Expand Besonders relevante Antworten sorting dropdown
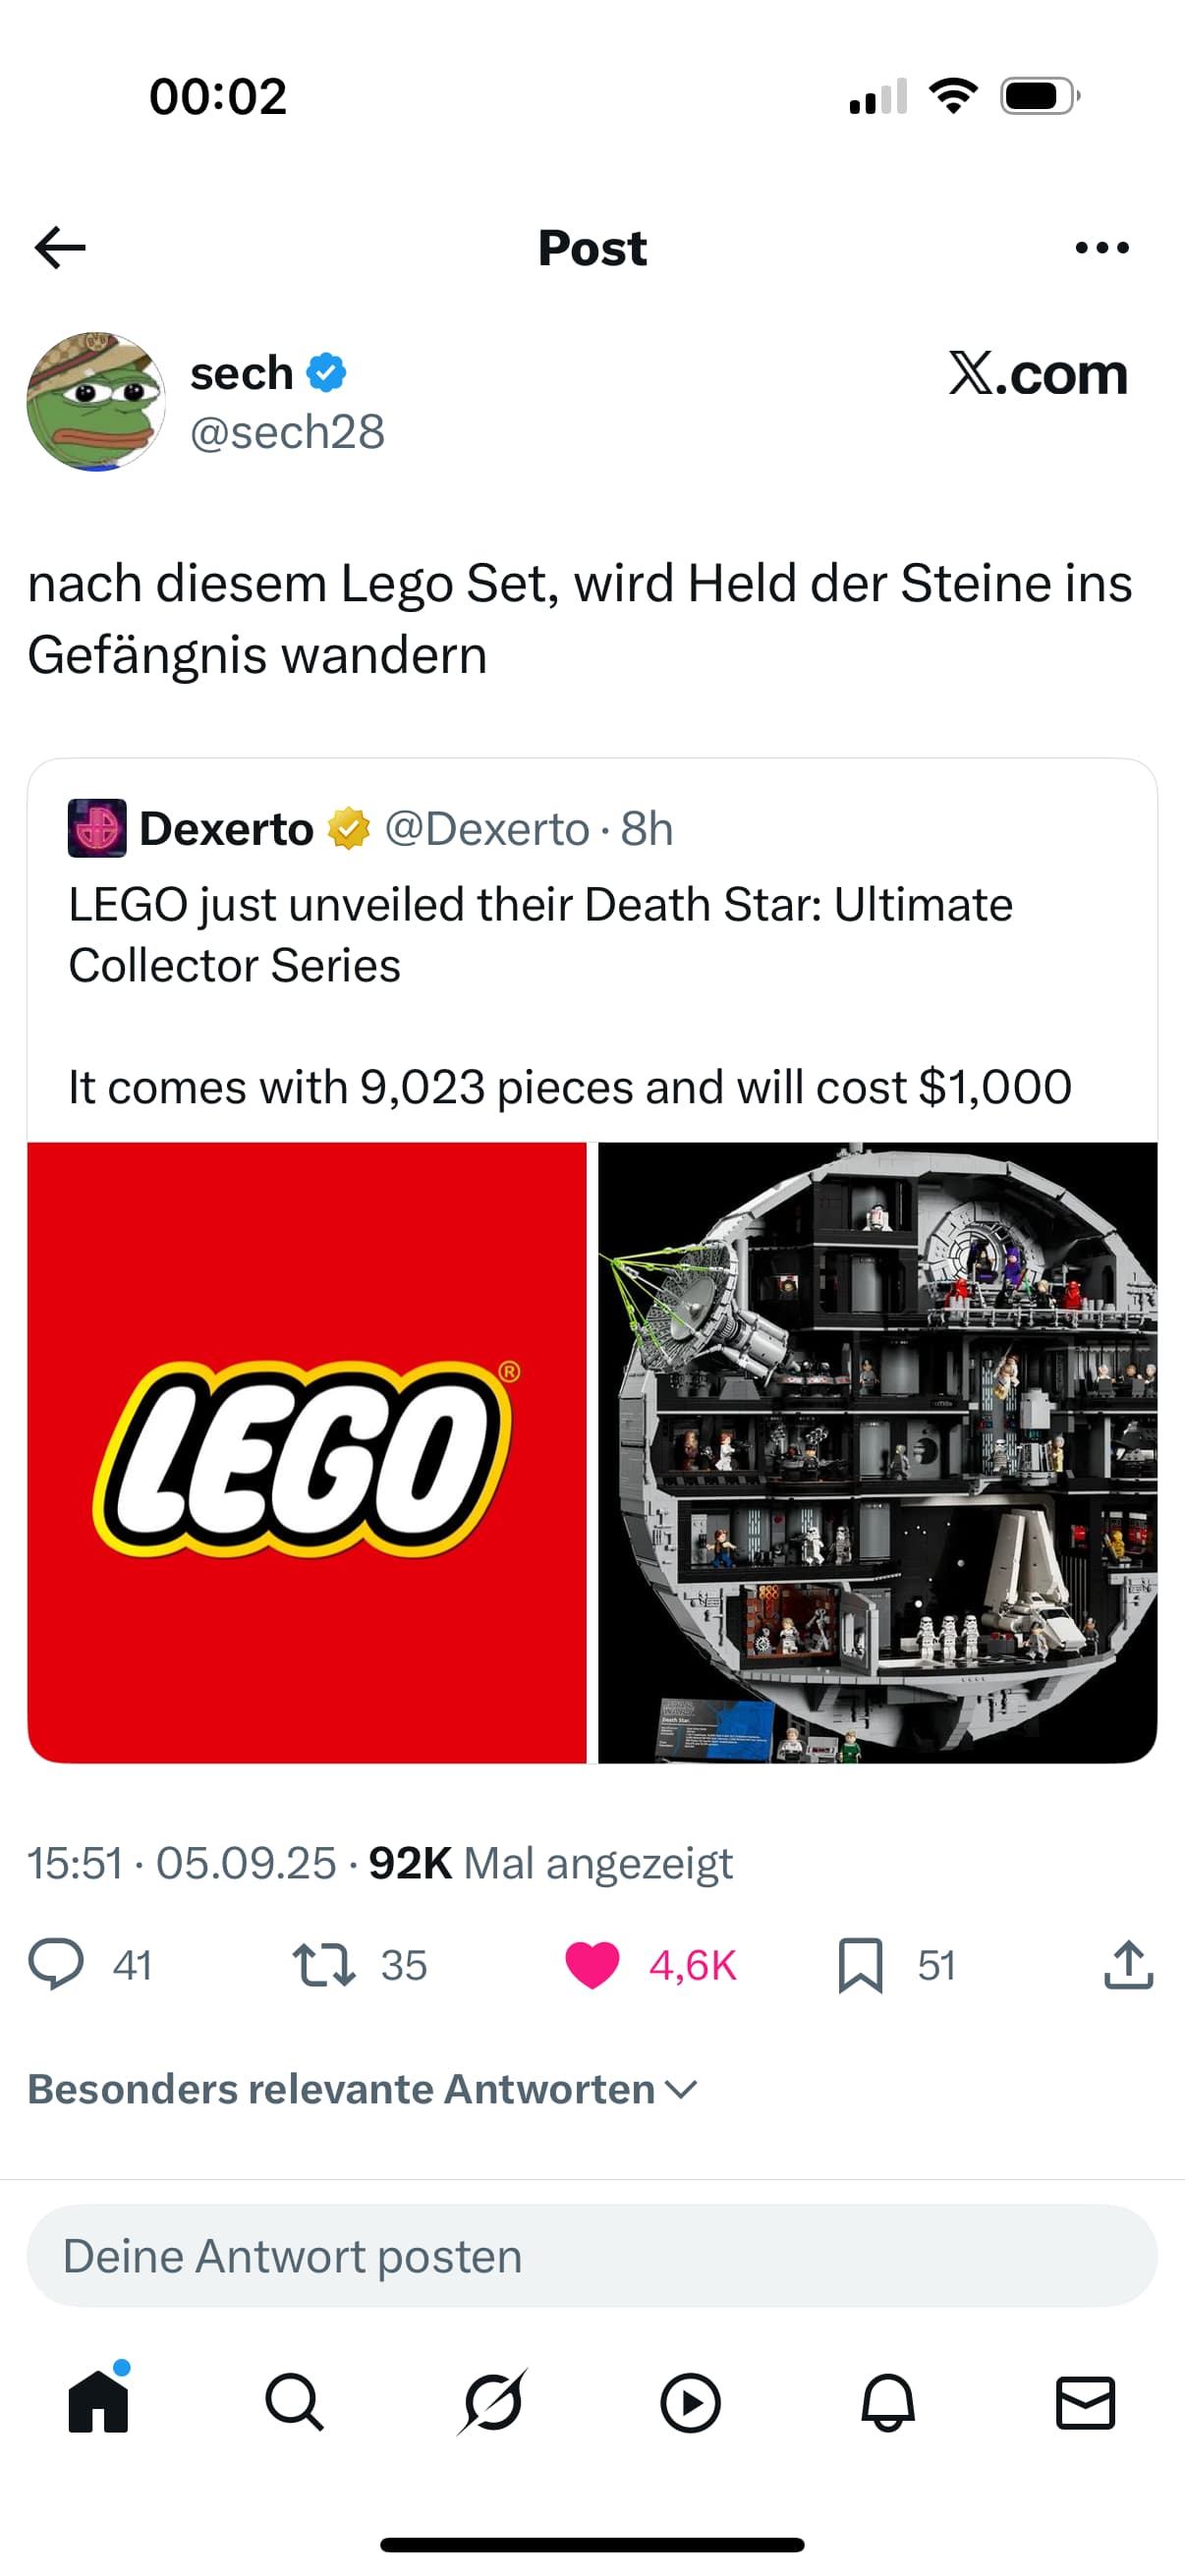 (x=362, y=2090)
